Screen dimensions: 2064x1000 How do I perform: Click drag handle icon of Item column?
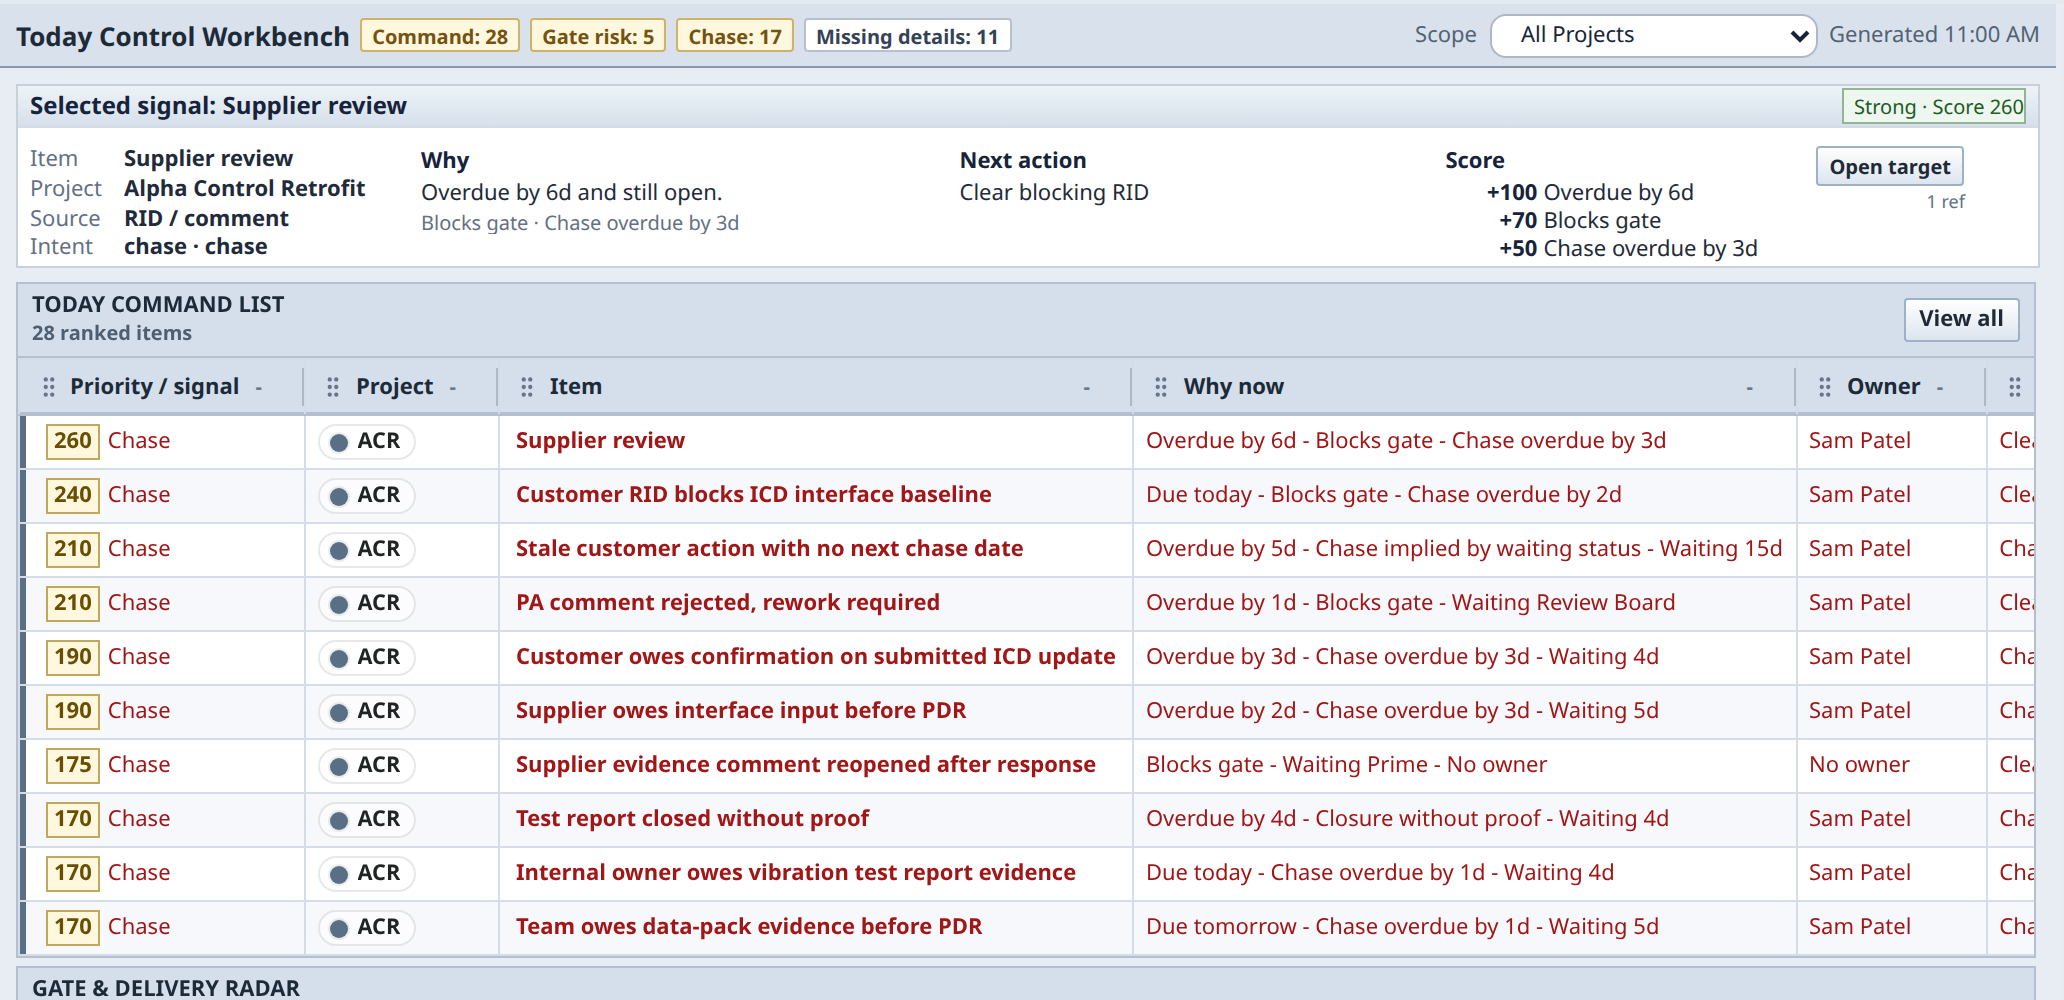click(527, 387)
